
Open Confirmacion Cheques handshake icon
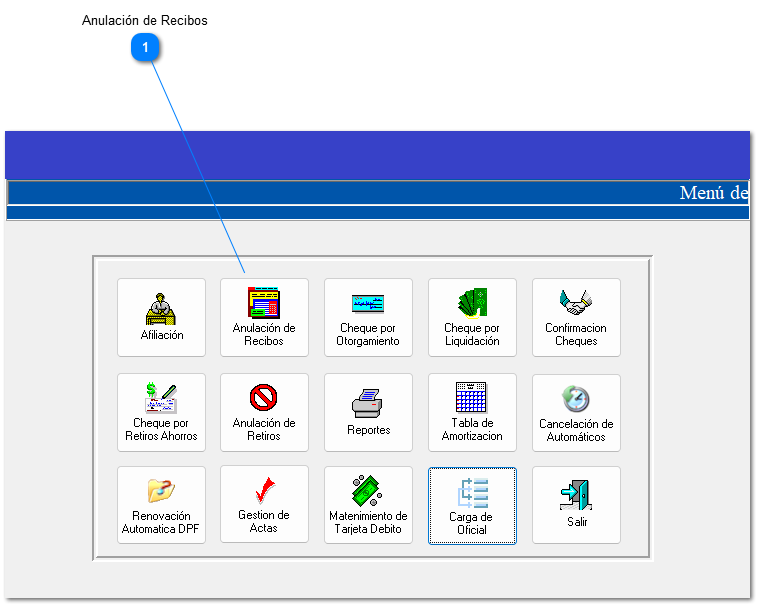coord(576,317)
